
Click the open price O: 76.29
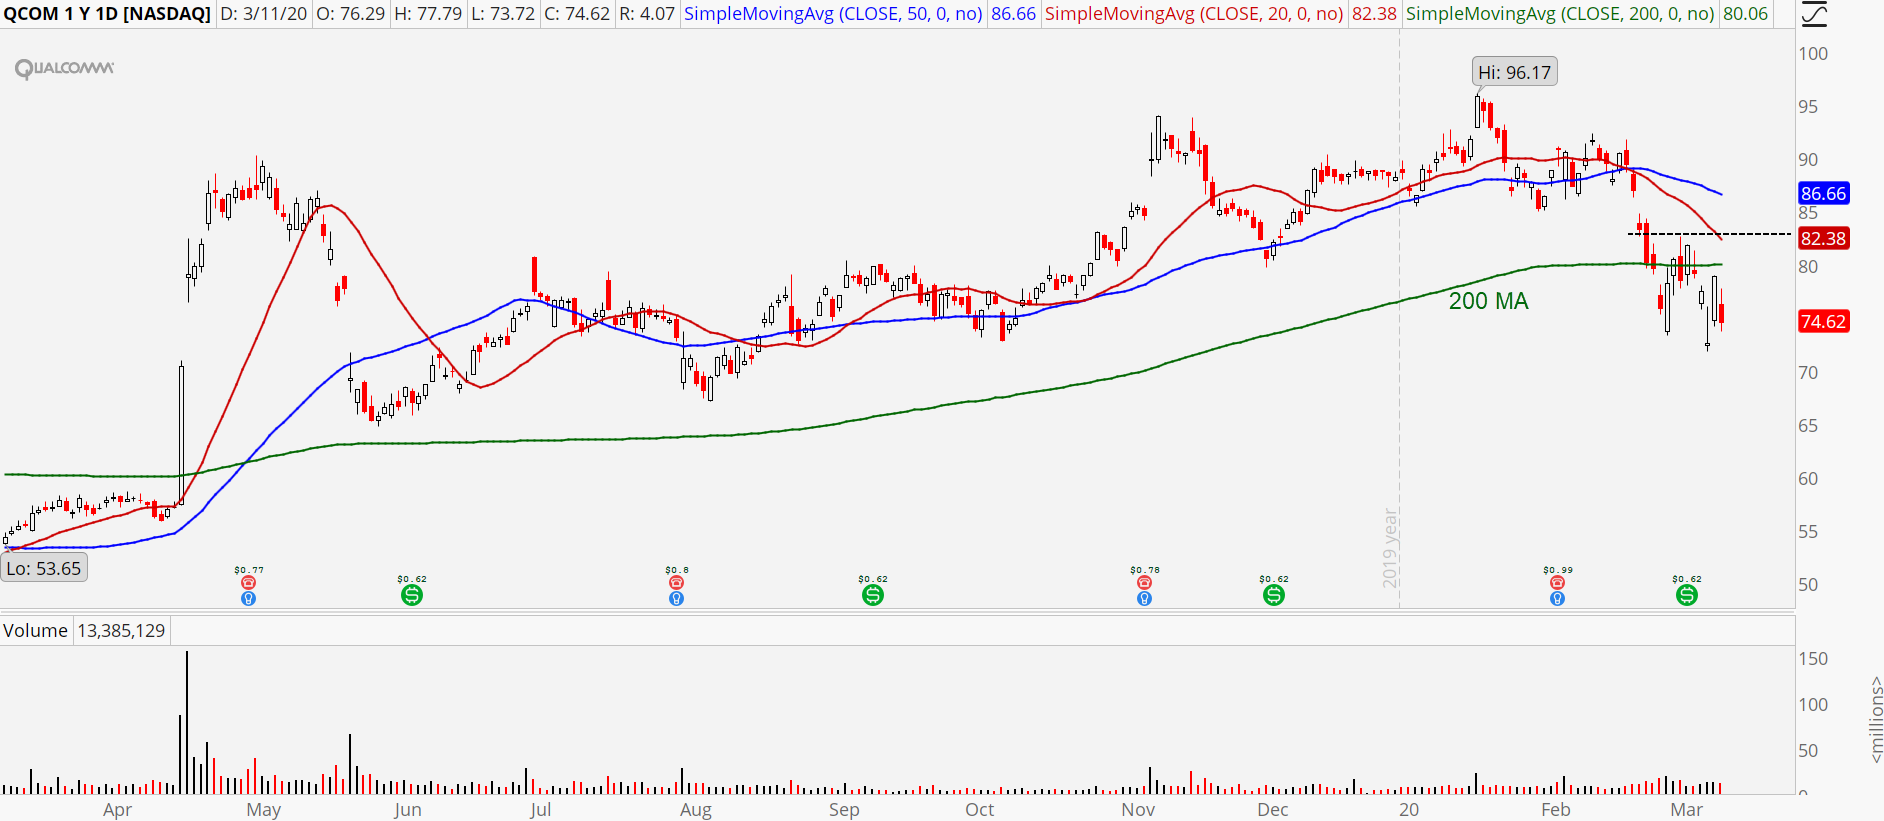[350, 14]
